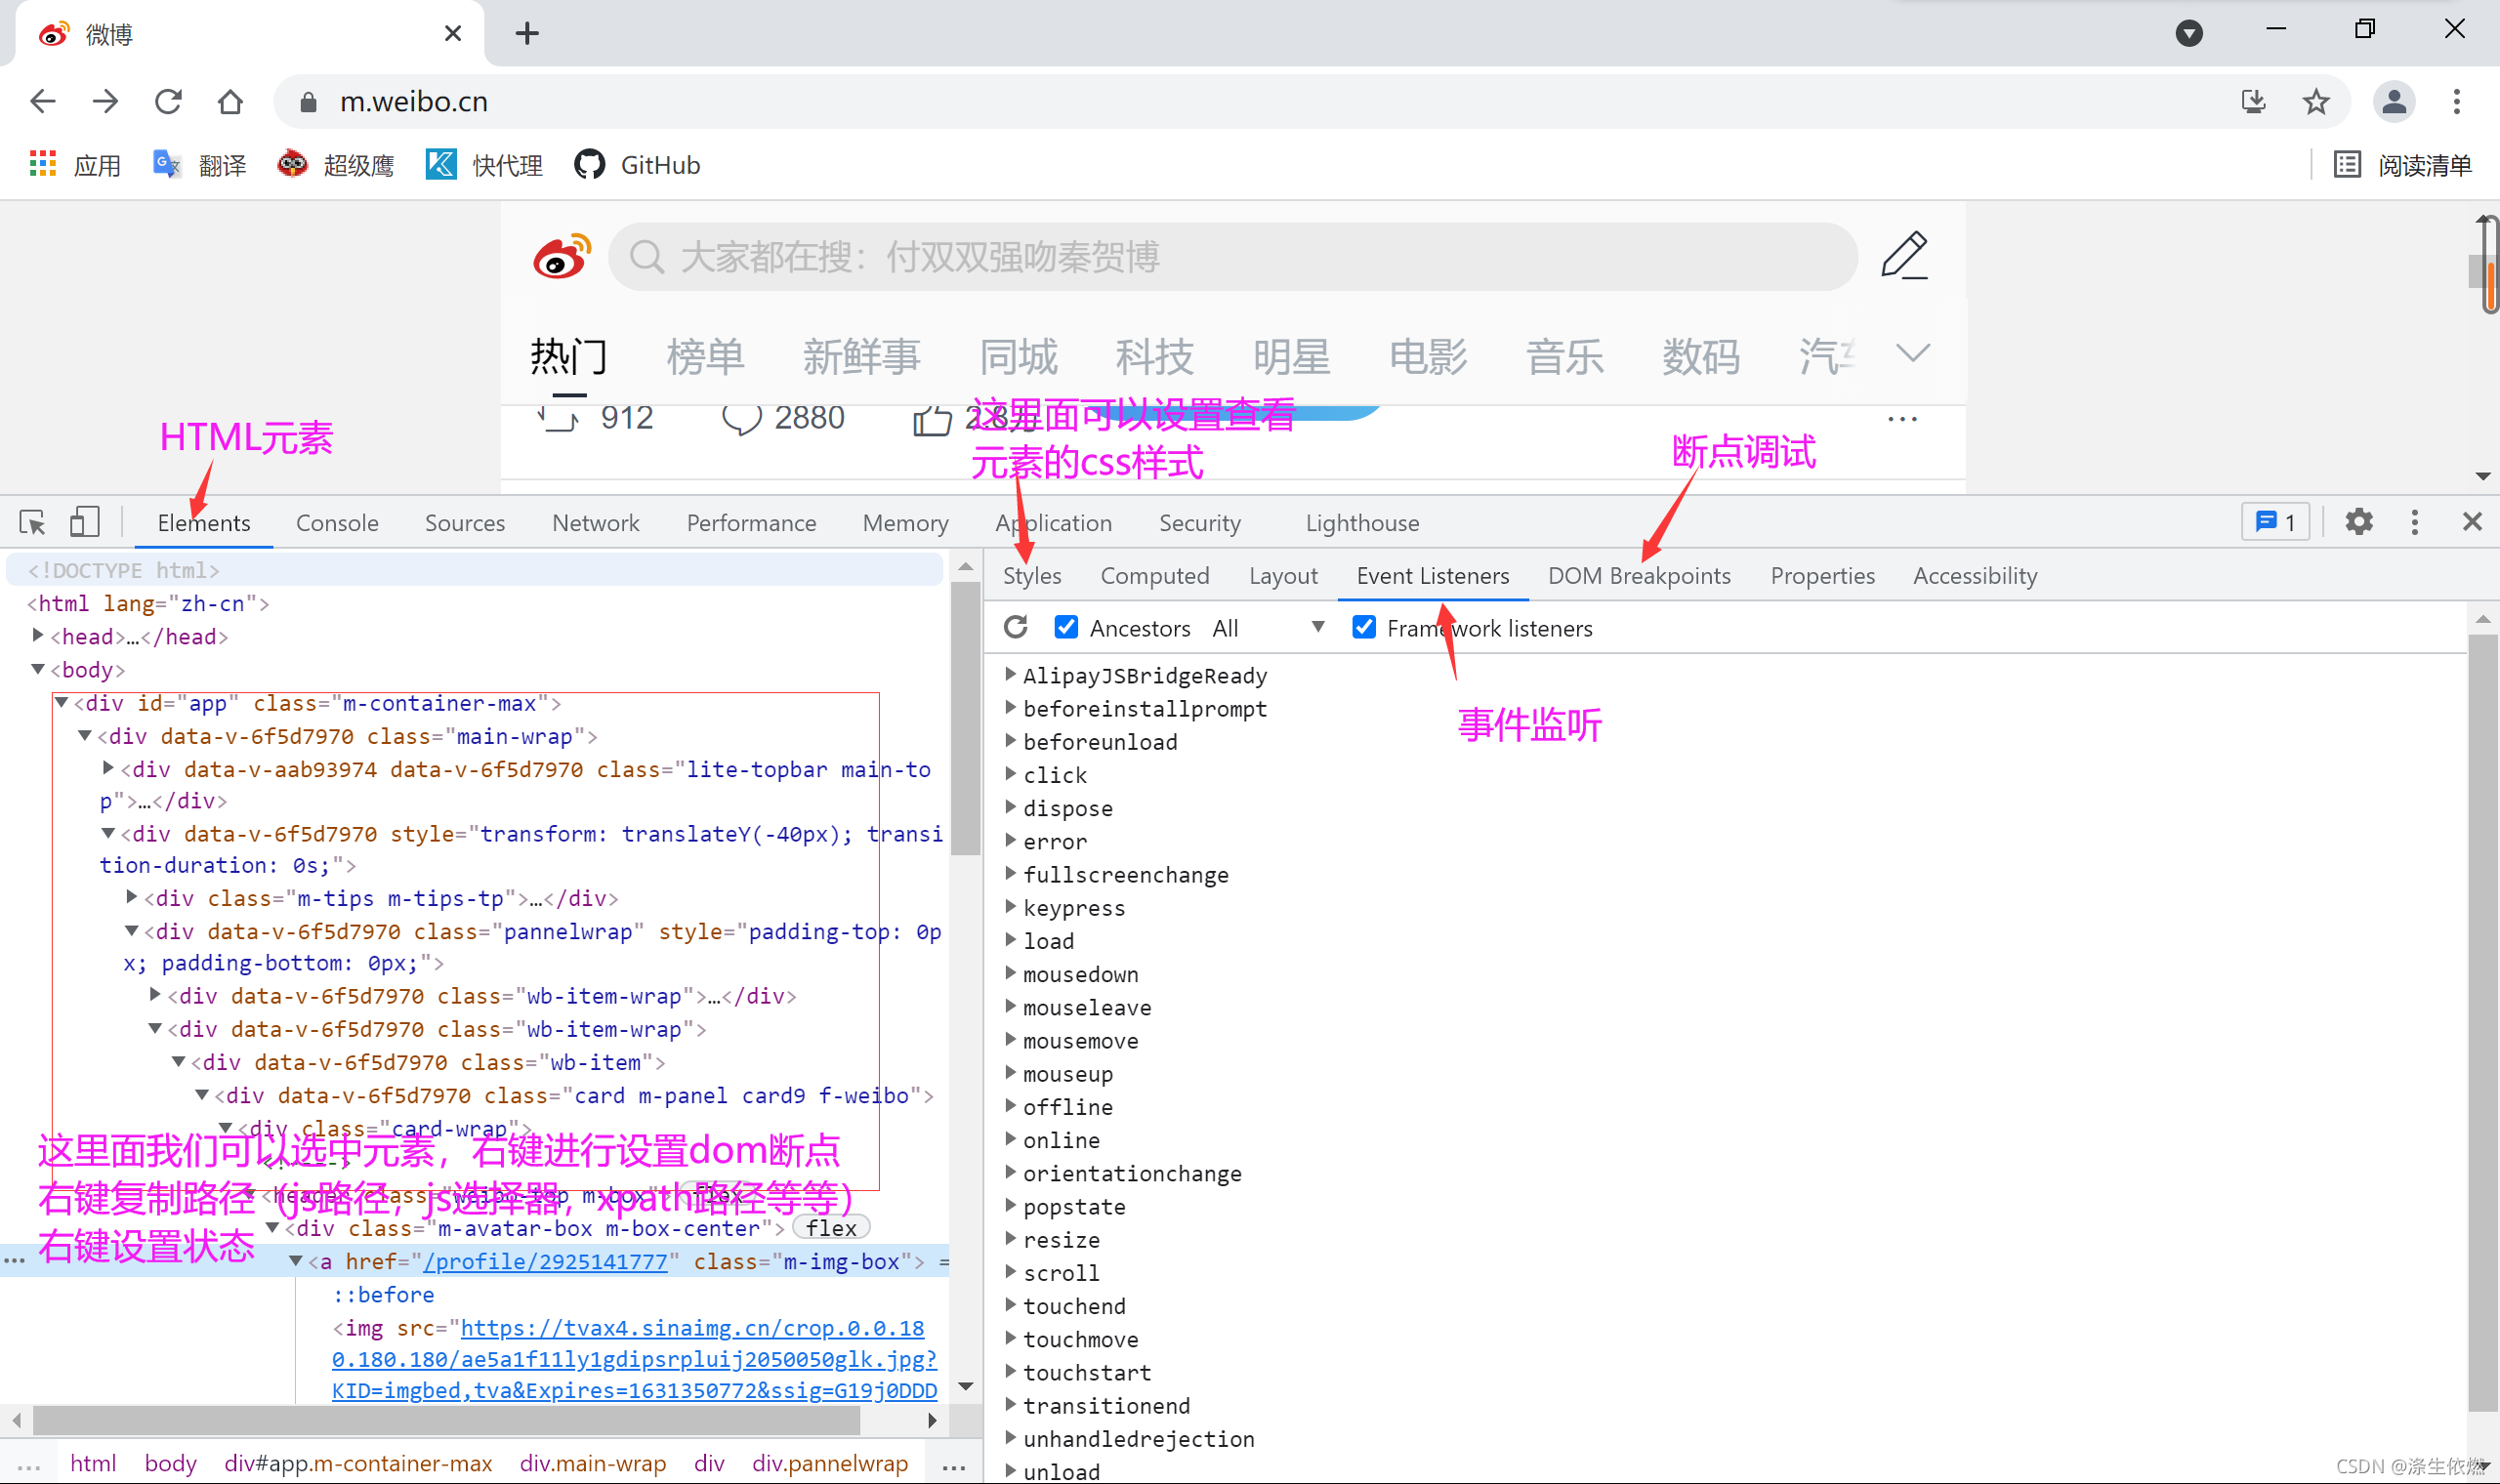Open the DevTools customize menu
Viewport: 2500px width, 1484px height.
[x=2415, y=522]
